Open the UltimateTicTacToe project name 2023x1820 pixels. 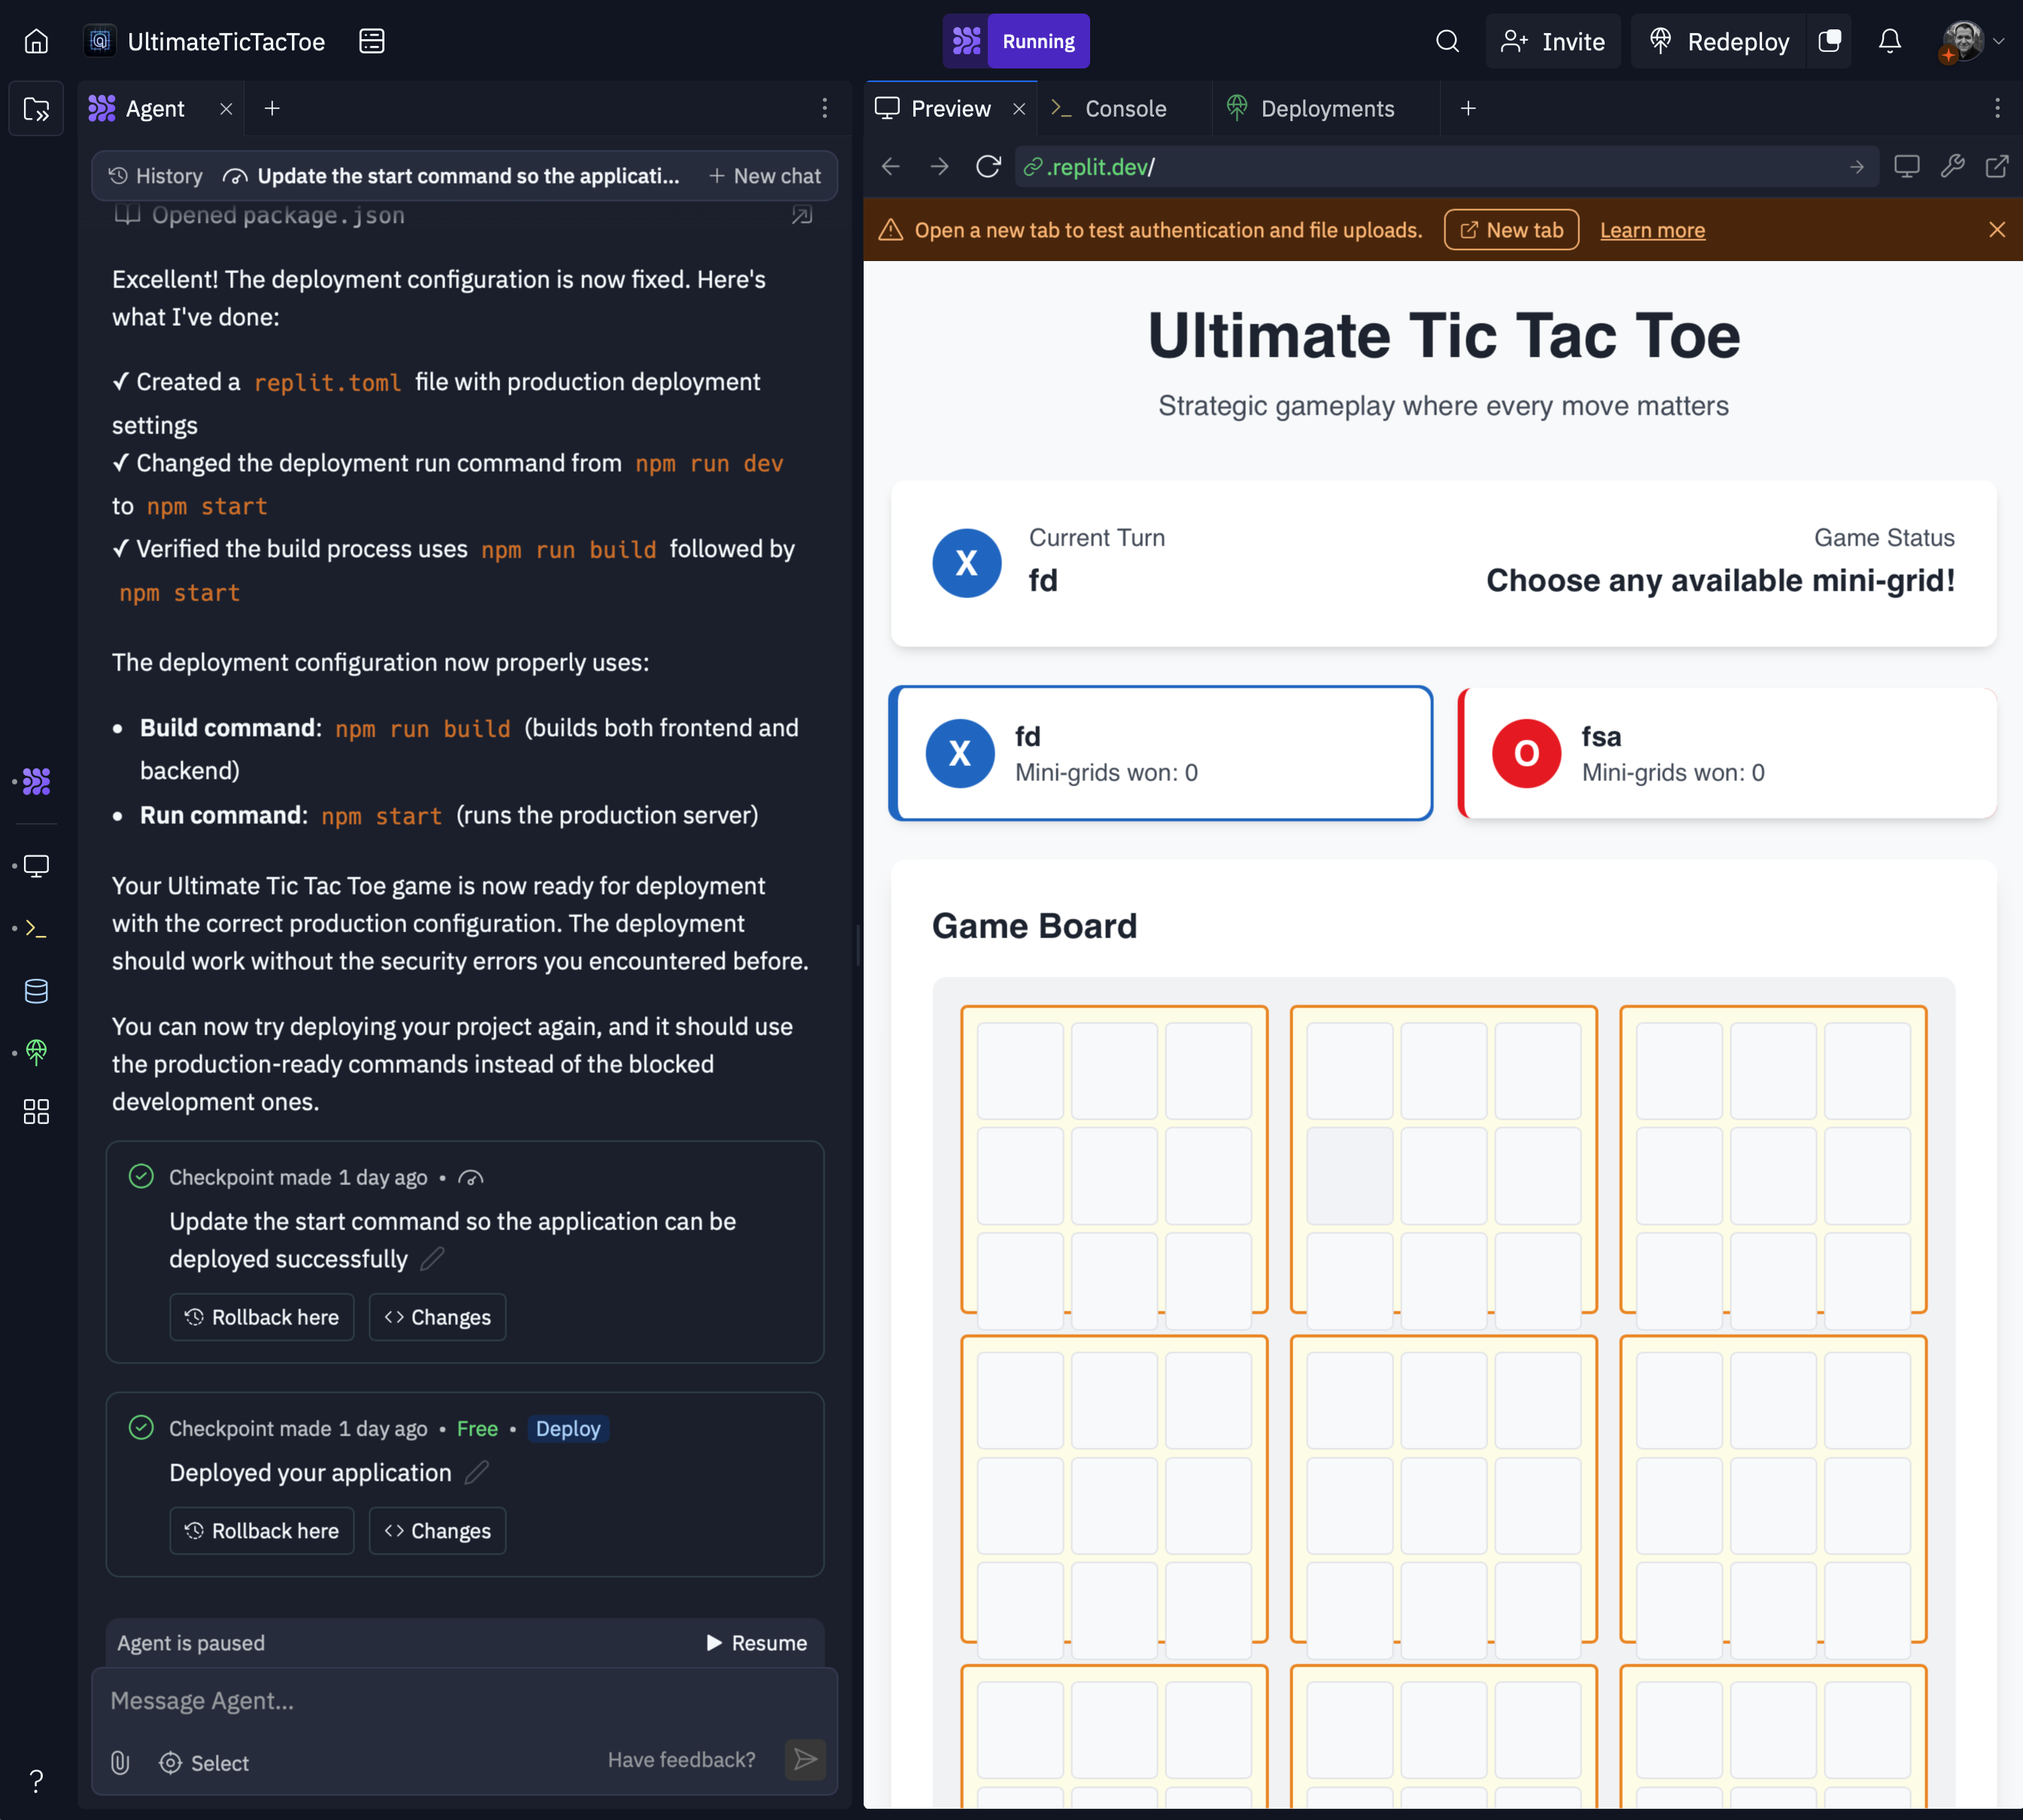tap(226, 41)
